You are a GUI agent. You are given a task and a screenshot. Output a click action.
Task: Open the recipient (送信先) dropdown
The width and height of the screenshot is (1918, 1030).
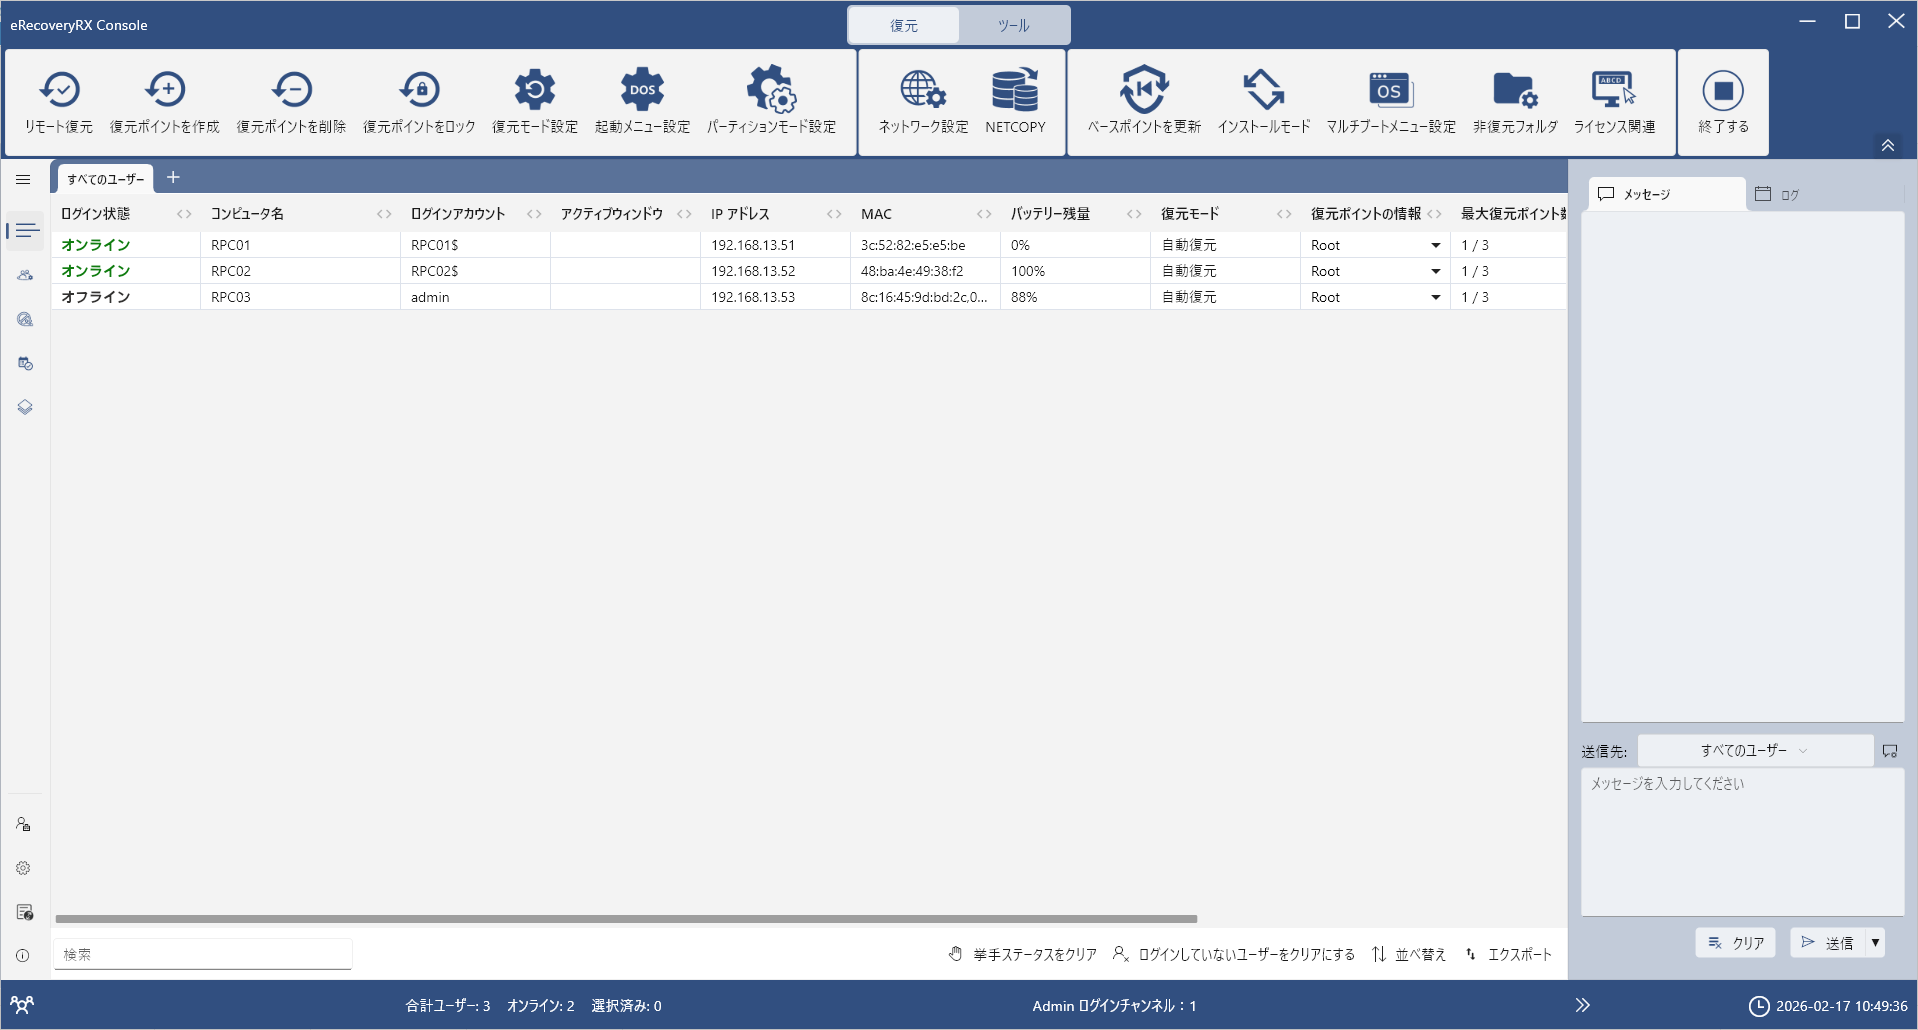[x=1755, y=751]
